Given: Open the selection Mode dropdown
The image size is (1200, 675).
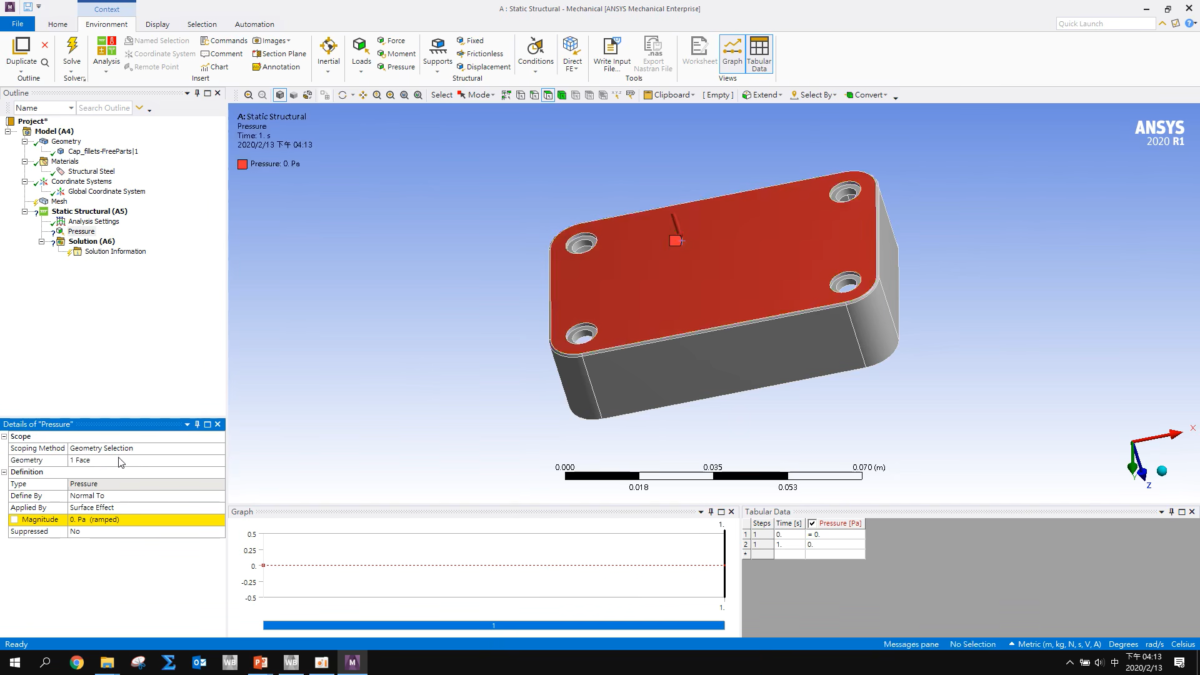Looking at the screenshot, I should (475, 95).
